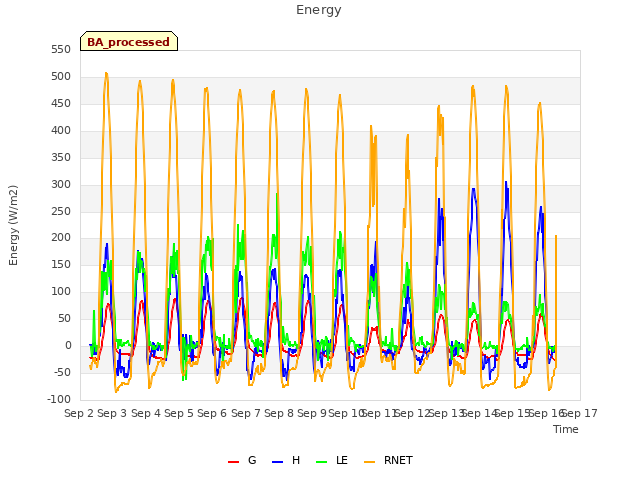Click the 0 y-axis tick label
This screenshot has width=640, height=480.
68,345
